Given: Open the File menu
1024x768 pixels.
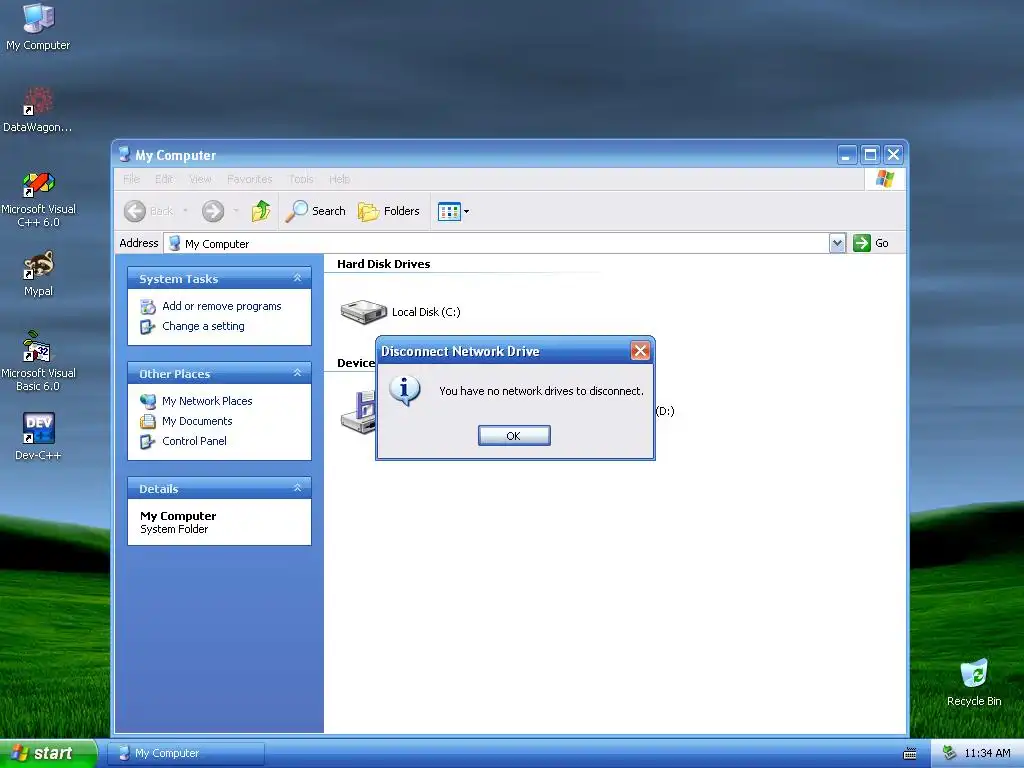Looking at the screenshot, I should click(131, 179).
